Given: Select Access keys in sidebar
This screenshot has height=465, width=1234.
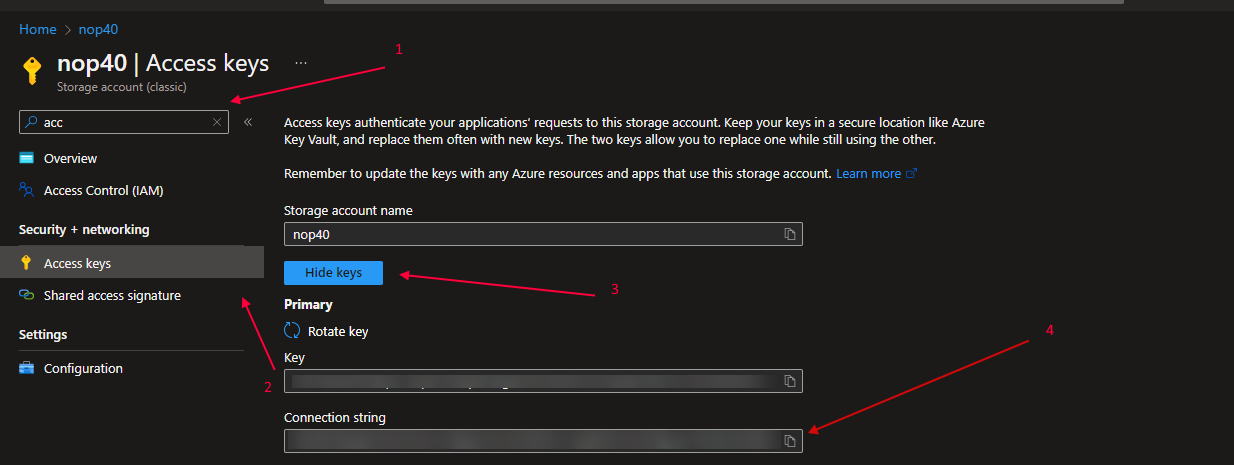Looking at the screenshot, I should click(x=131, y=263).
